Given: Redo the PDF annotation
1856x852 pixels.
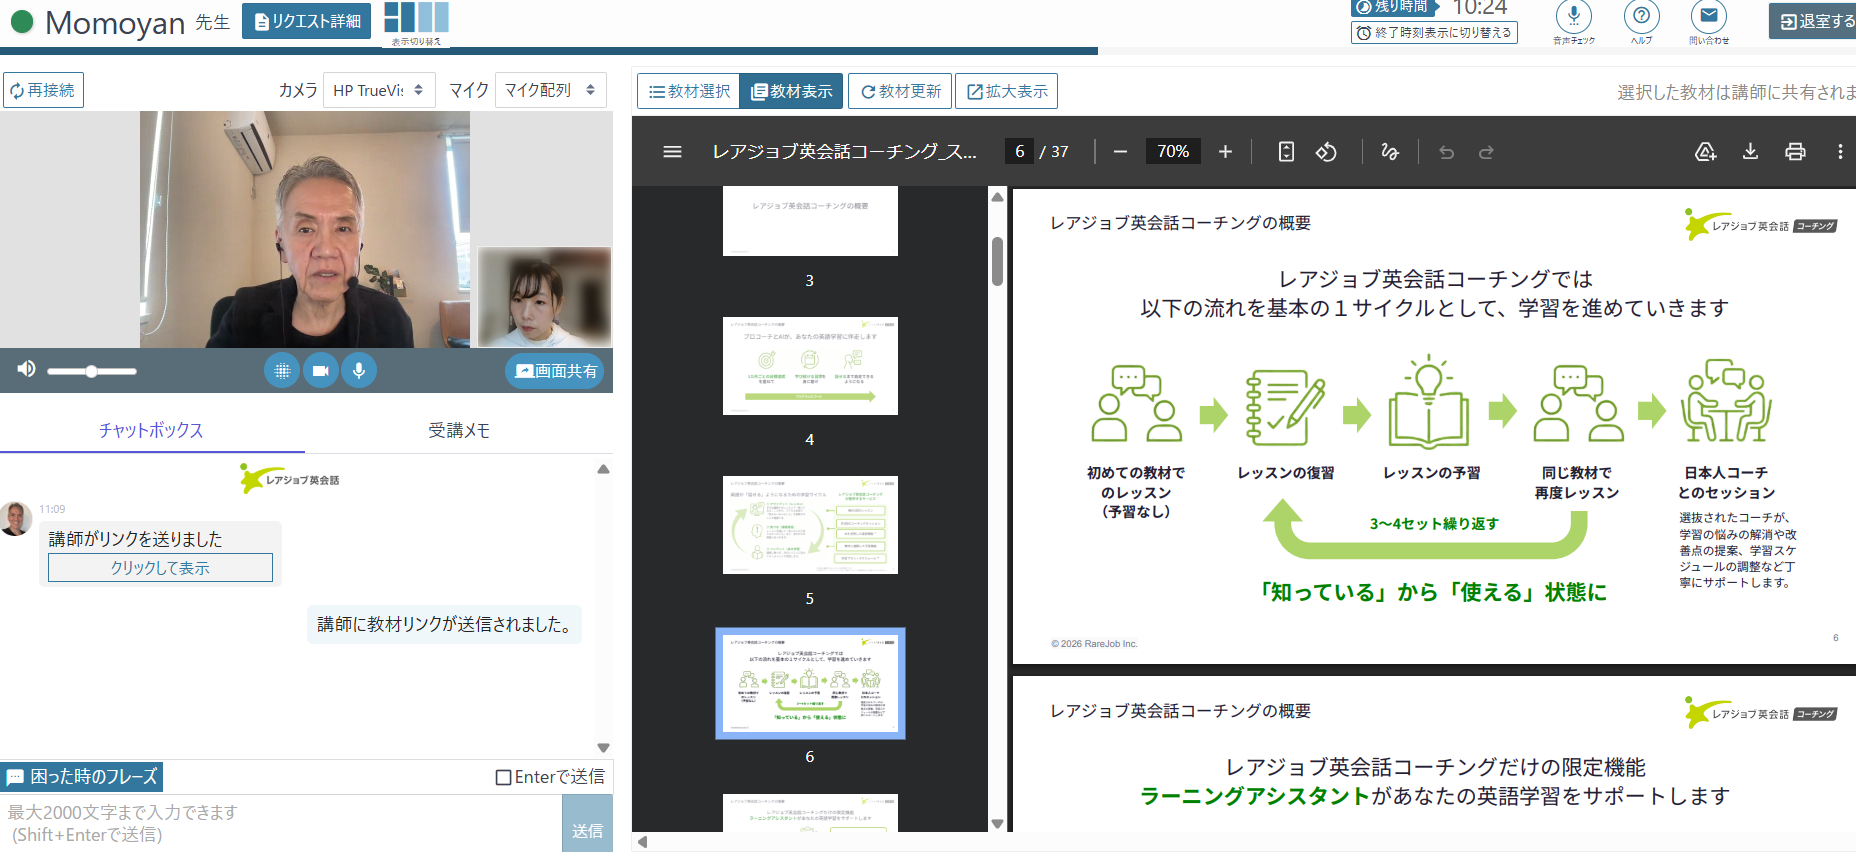Looking at the screenshot, I should (x=1486, y=152).
